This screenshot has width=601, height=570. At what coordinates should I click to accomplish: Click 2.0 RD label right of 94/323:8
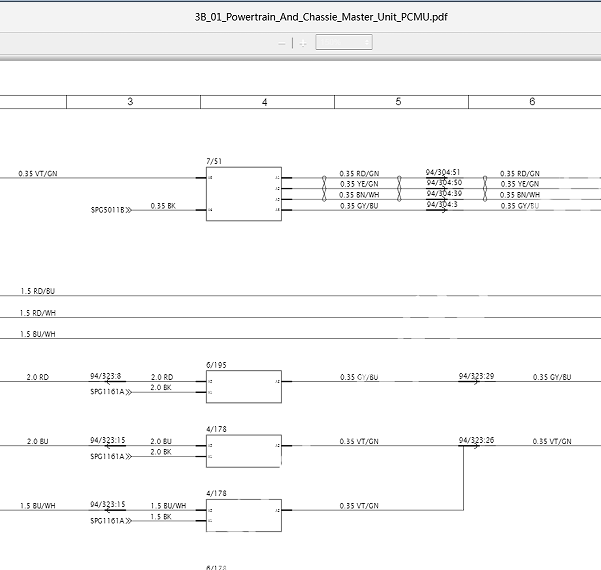point(162,377)
